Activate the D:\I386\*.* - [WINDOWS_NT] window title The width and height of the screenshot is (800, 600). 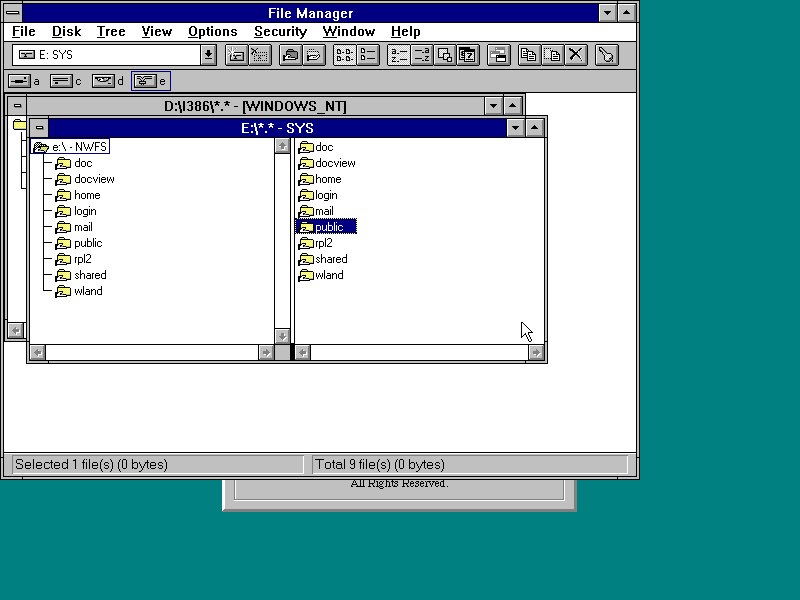tap(255, 106)
